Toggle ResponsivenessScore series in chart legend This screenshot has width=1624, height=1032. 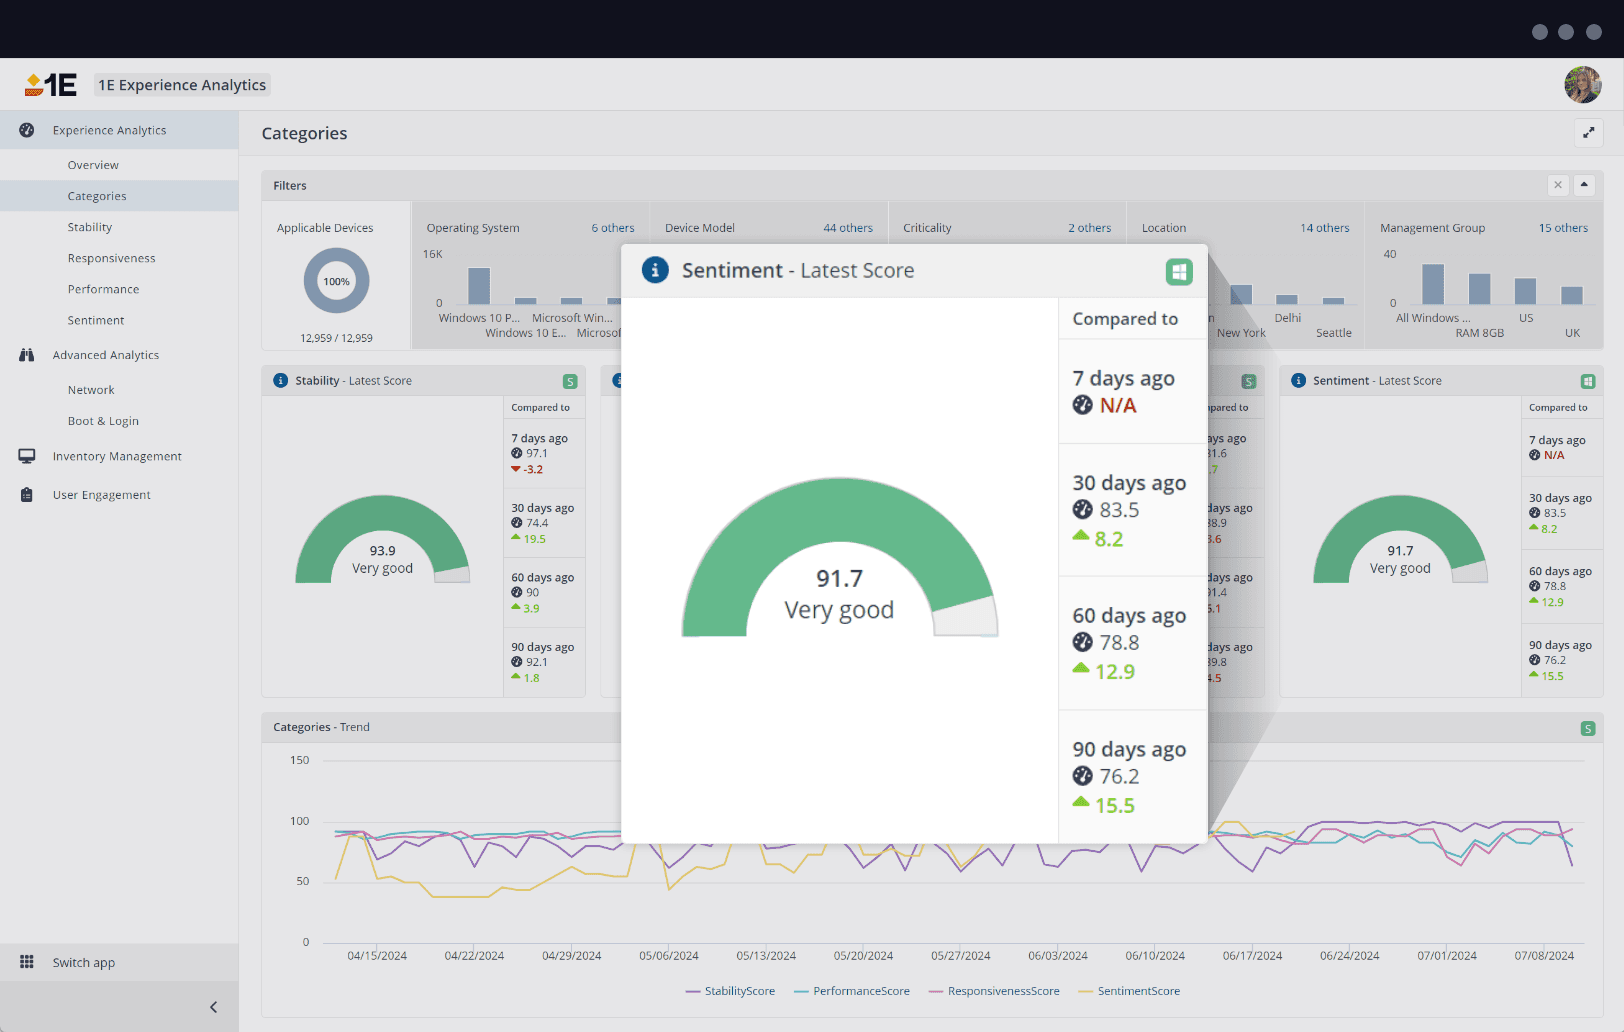(x=994, y=991)
